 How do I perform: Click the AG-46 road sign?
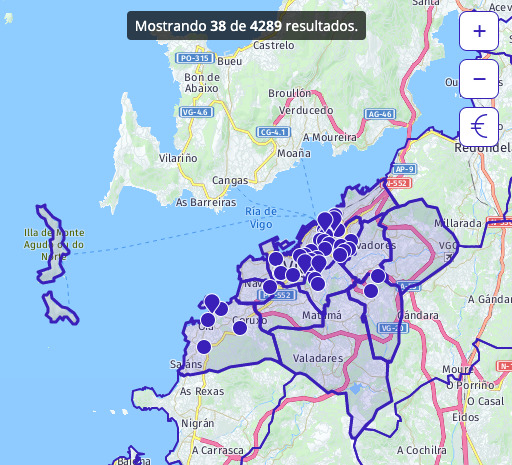click(380, 114)
